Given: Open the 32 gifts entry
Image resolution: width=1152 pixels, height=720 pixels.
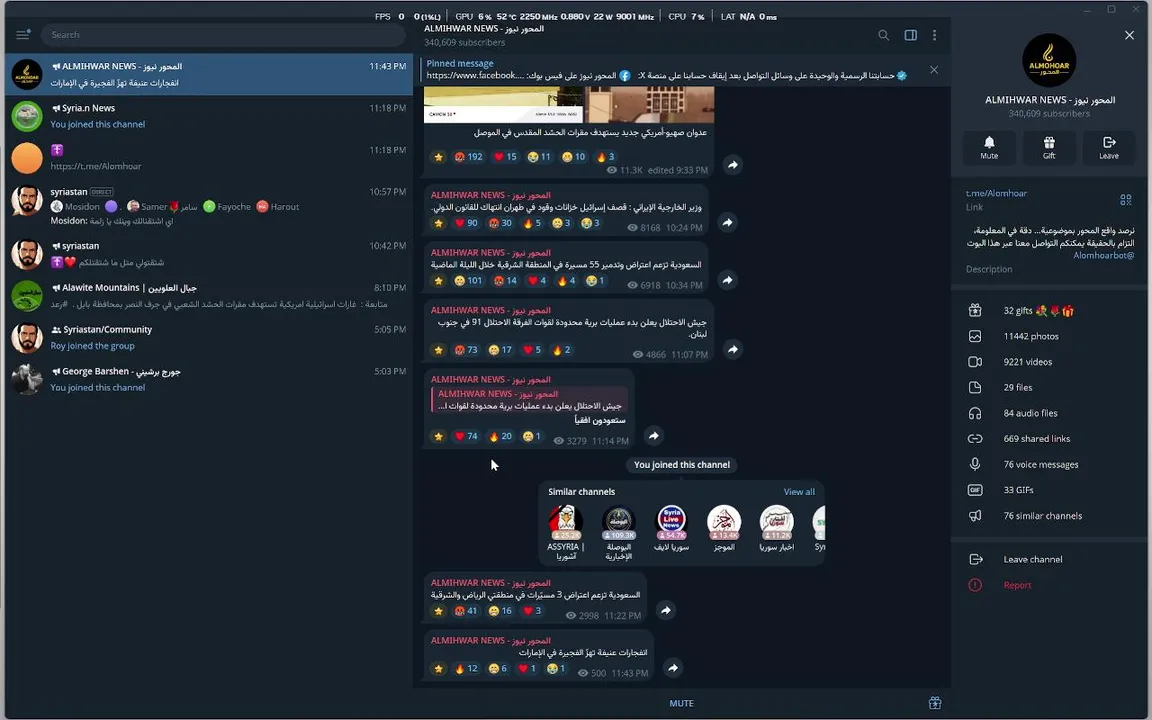Looking at the screenshot, I should (x=1049, y=311).
